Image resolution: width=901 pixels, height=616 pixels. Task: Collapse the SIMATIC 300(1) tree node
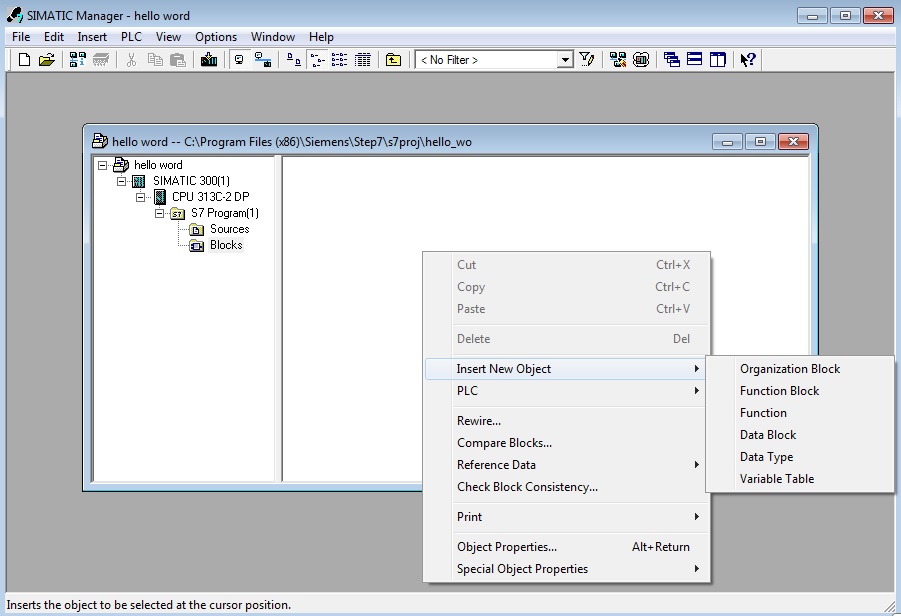tap(122, 181)
